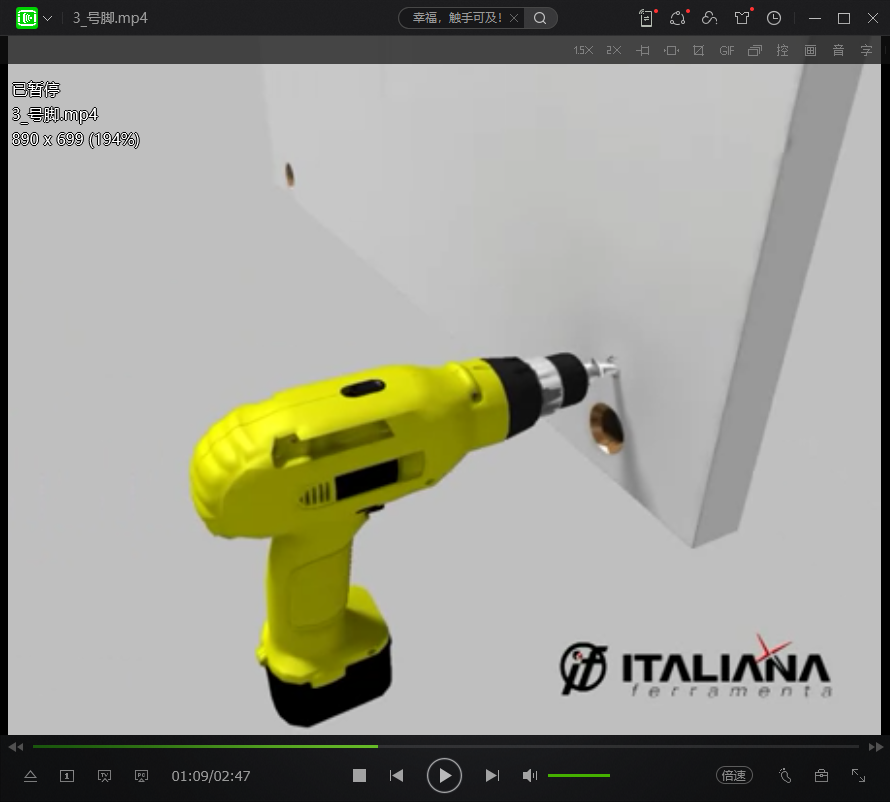The image size is (890, 802).
Task: Click the magnifier search button
Action: pos(540,18)
